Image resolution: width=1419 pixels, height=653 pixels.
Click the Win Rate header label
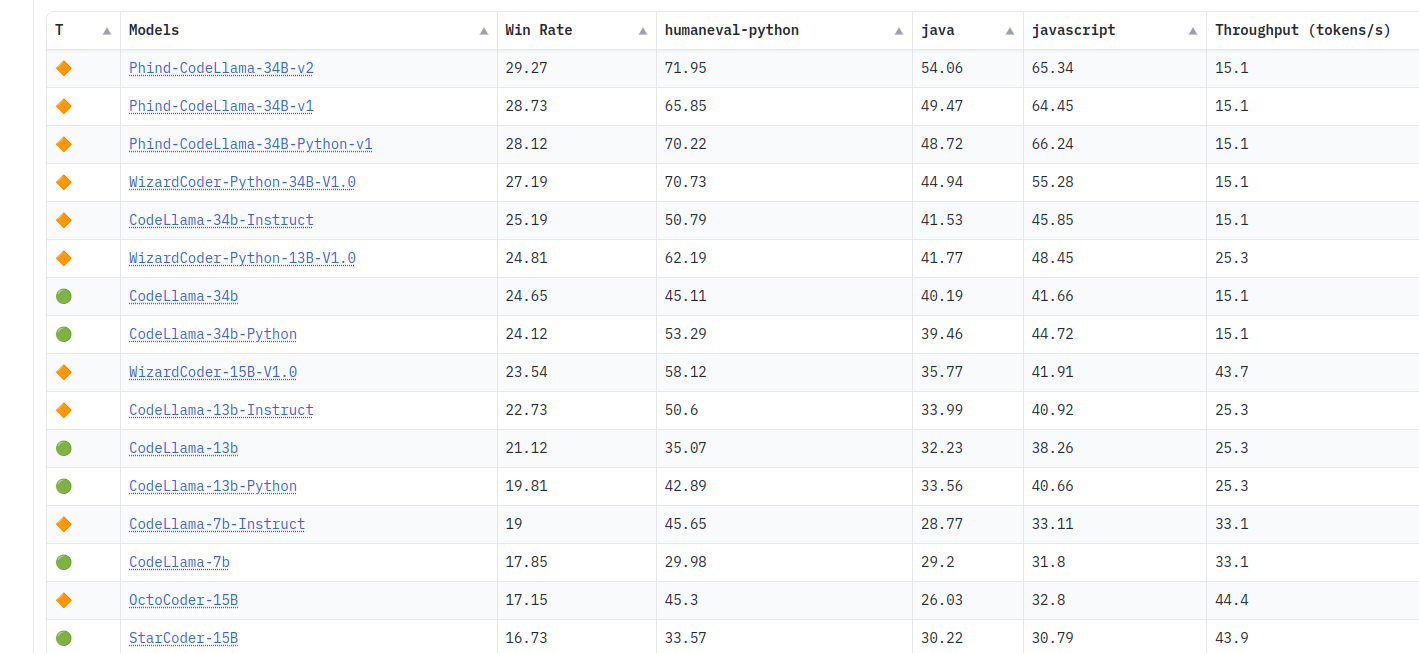click(539, 30)
